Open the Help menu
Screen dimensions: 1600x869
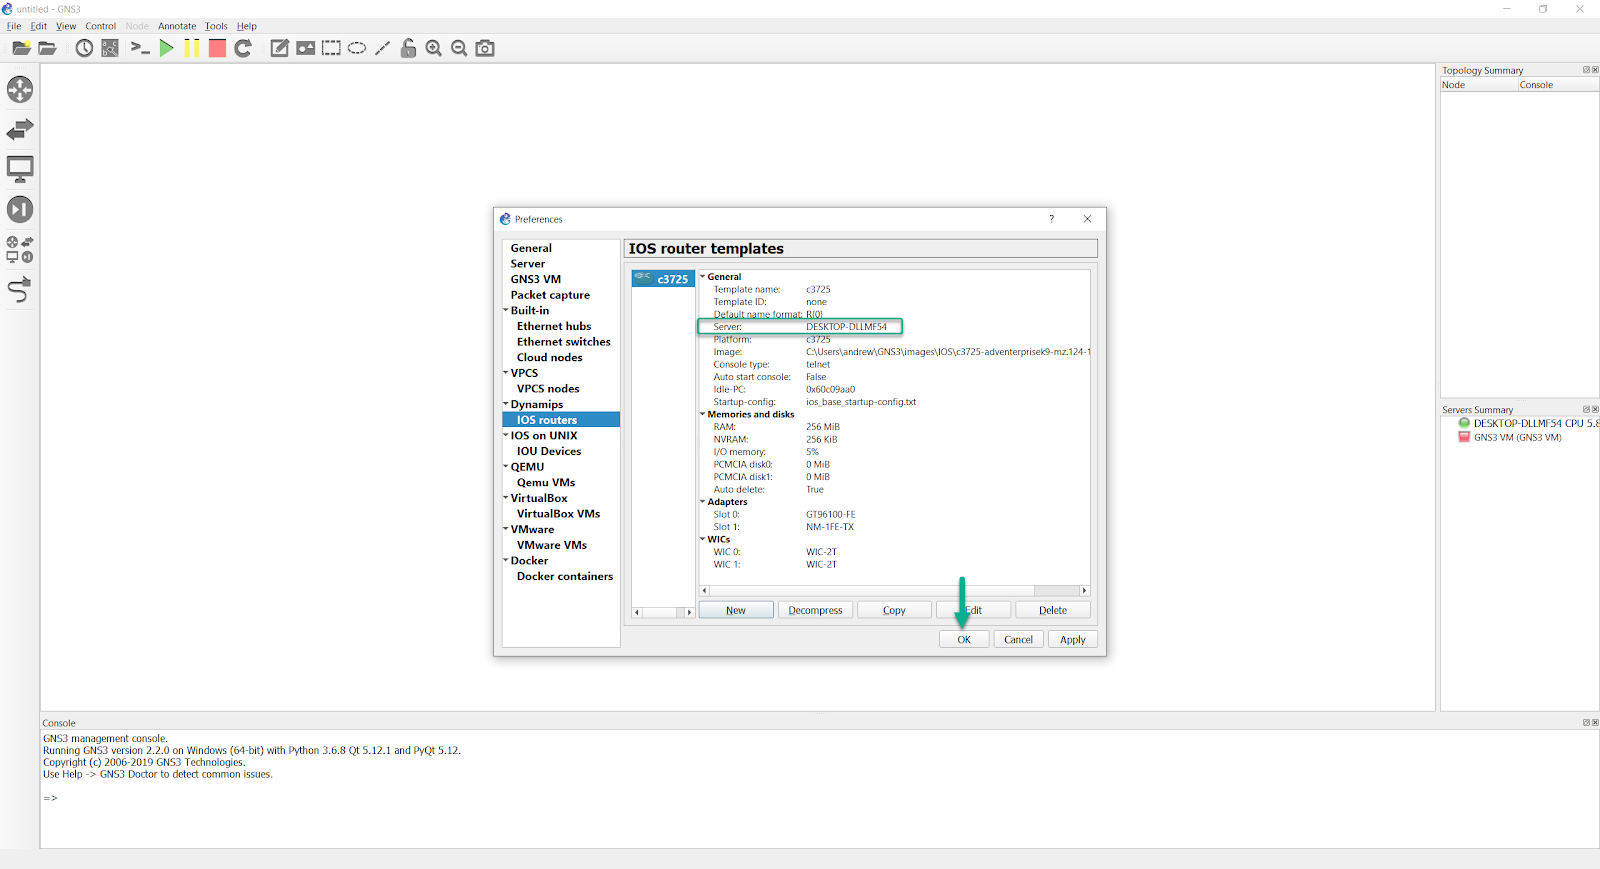246,26
